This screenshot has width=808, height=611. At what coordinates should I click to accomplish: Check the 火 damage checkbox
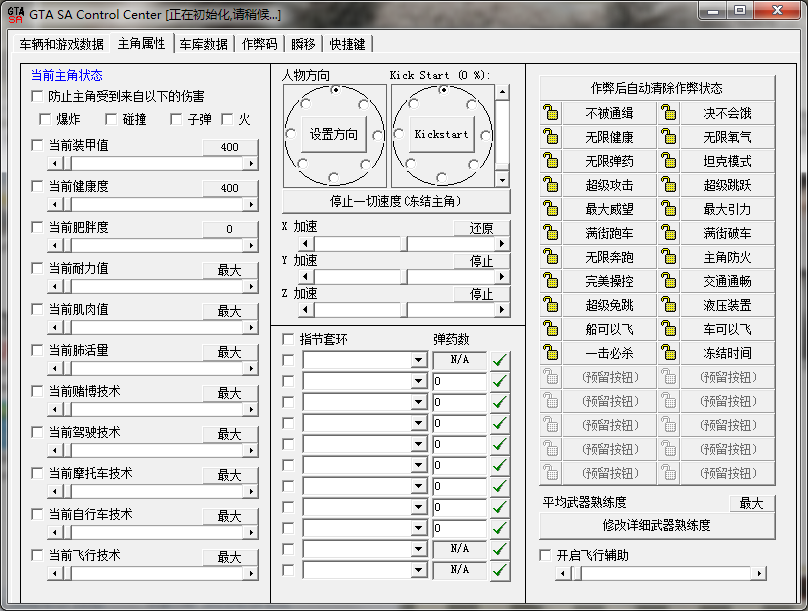[227, 120]
